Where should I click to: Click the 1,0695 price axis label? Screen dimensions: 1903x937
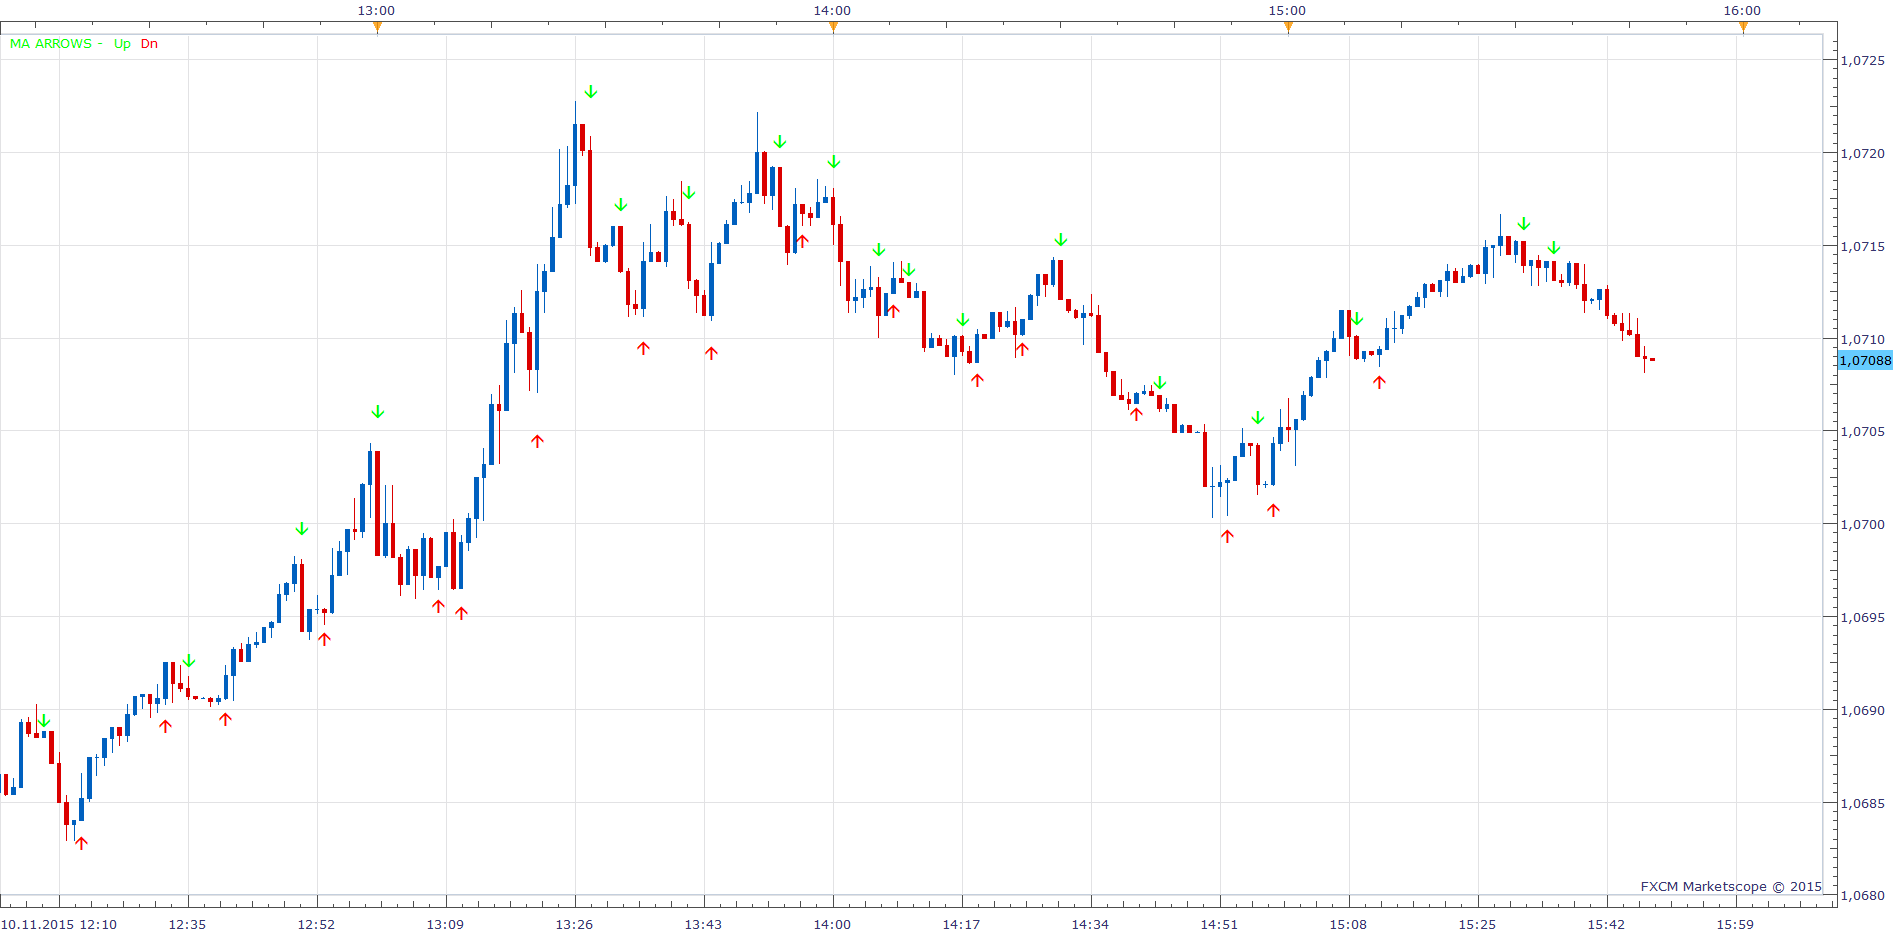coord(1862,618)
